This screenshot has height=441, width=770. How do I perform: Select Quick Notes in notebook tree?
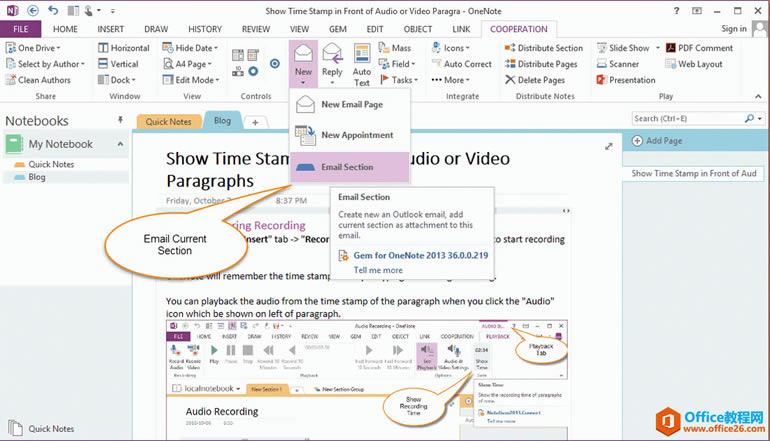51,164
